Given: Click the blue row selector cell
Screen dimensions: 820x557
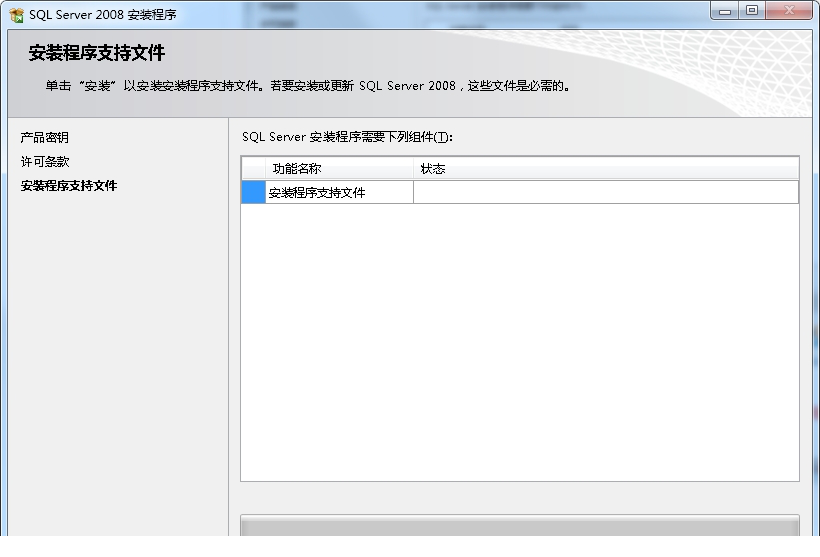Looking at the screenshot, I should (254, 192).
